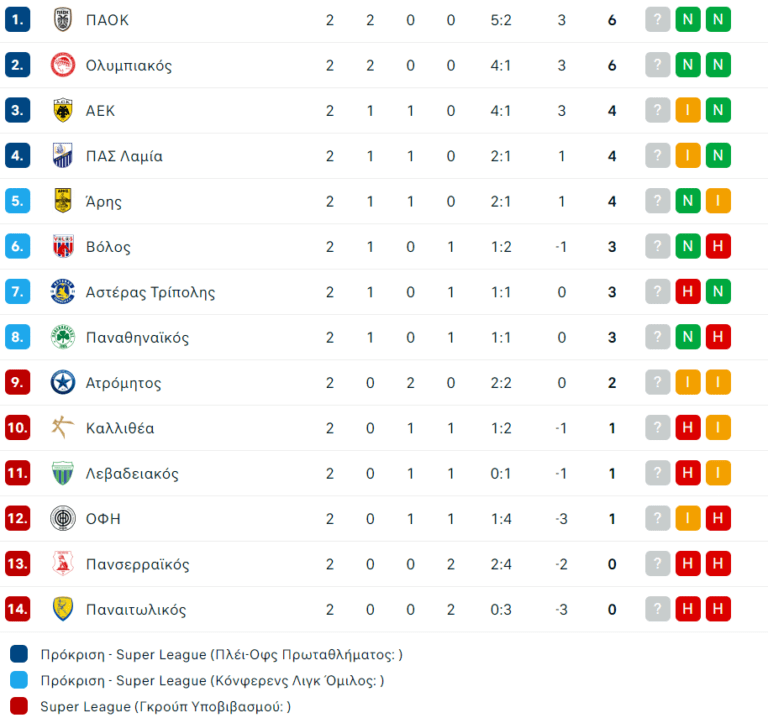Click the dark blue championship playoff legend swatch

point(19,655)
